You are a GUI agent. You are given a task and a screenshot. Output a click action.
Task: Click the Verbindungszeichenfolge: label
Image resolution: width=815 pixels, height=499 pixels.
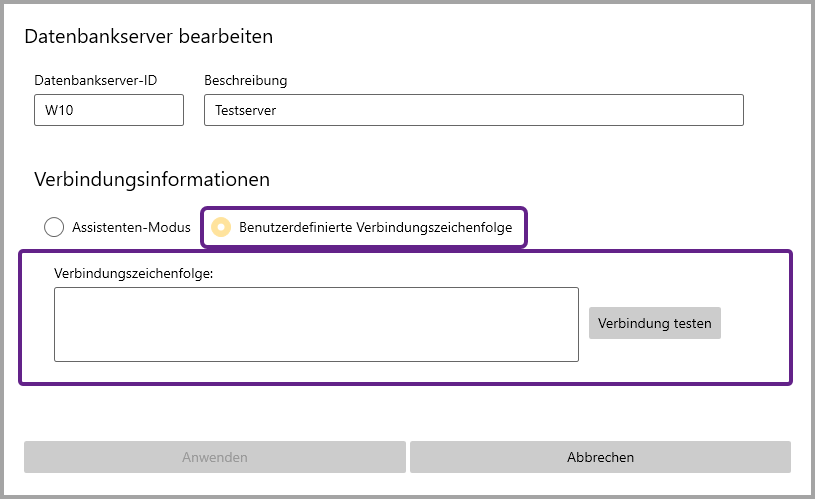[x=133, y=272]
